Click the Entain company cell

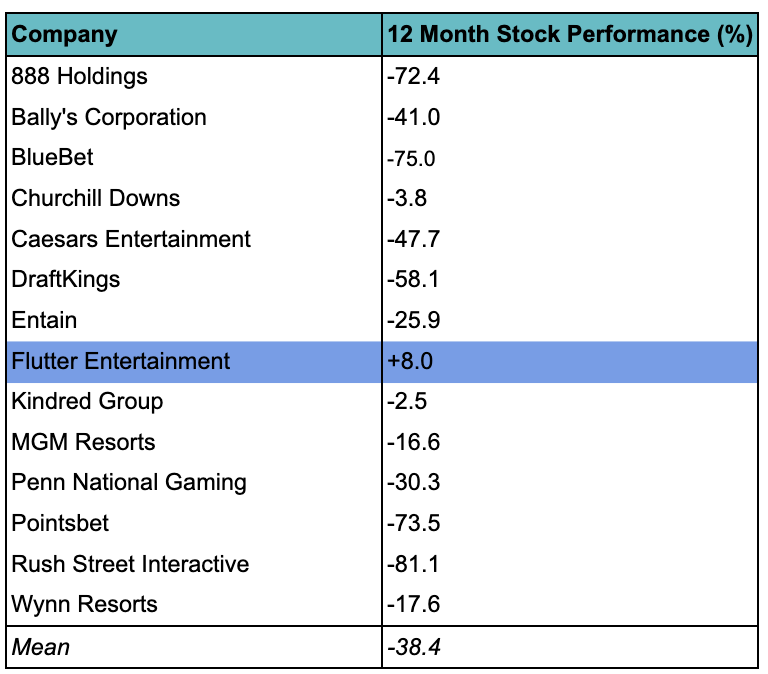(x=44, y=320)
